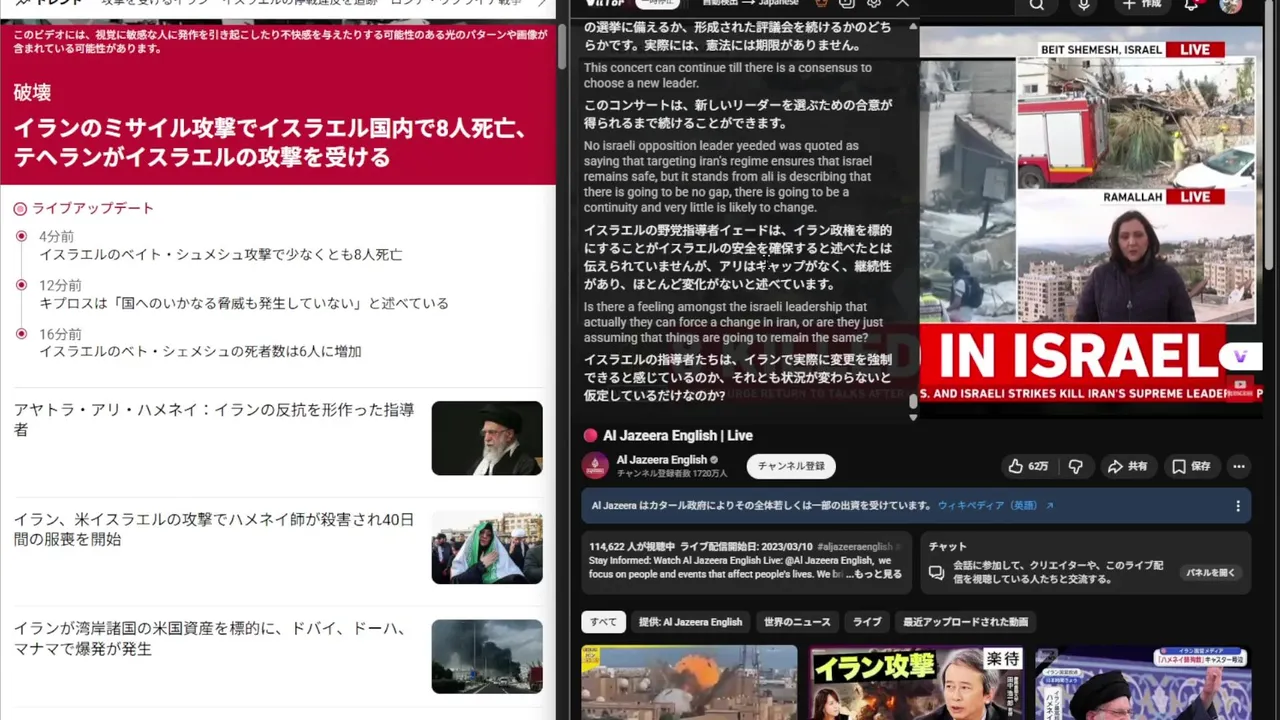Image resolution: width=1280 pixels, height=720 pixels.
Task: Click the main headline about Iran missile attack
Action: pyautogui.click(x=270, y=143)
